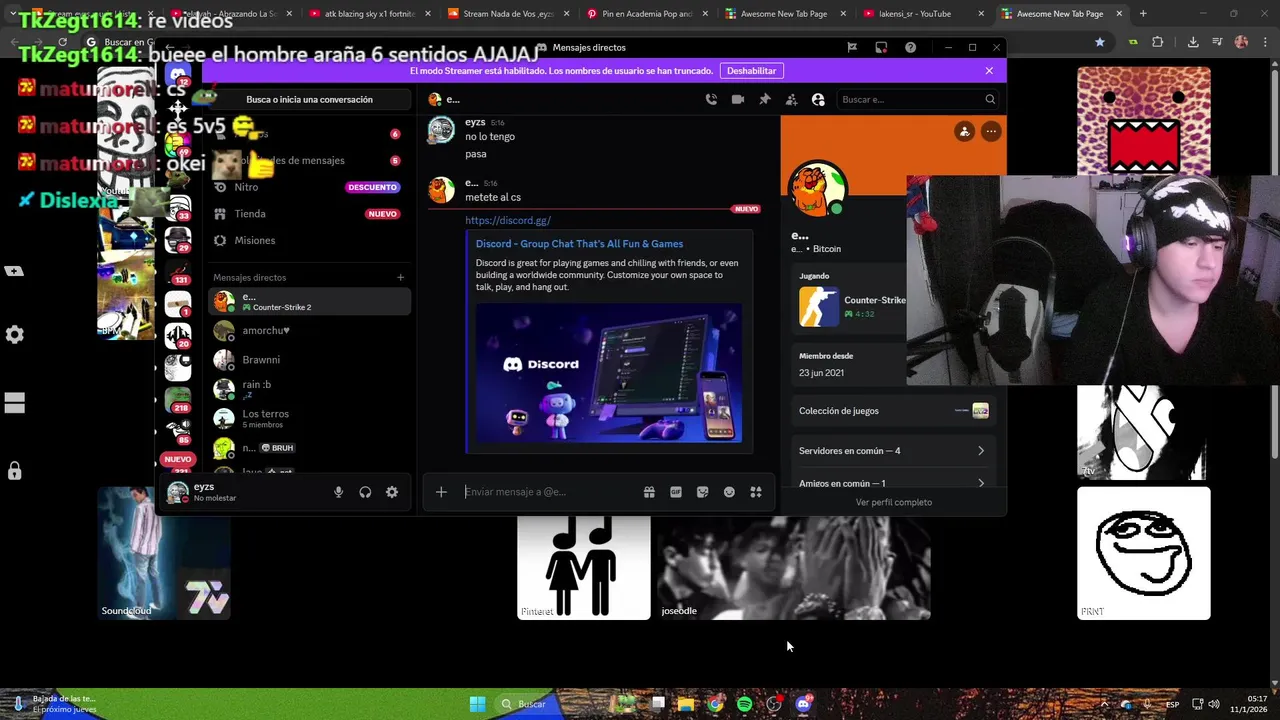Open the Misiones quests page
Image resolution: width=1280 pixels, height=720 pixels.
click(308, 240)
